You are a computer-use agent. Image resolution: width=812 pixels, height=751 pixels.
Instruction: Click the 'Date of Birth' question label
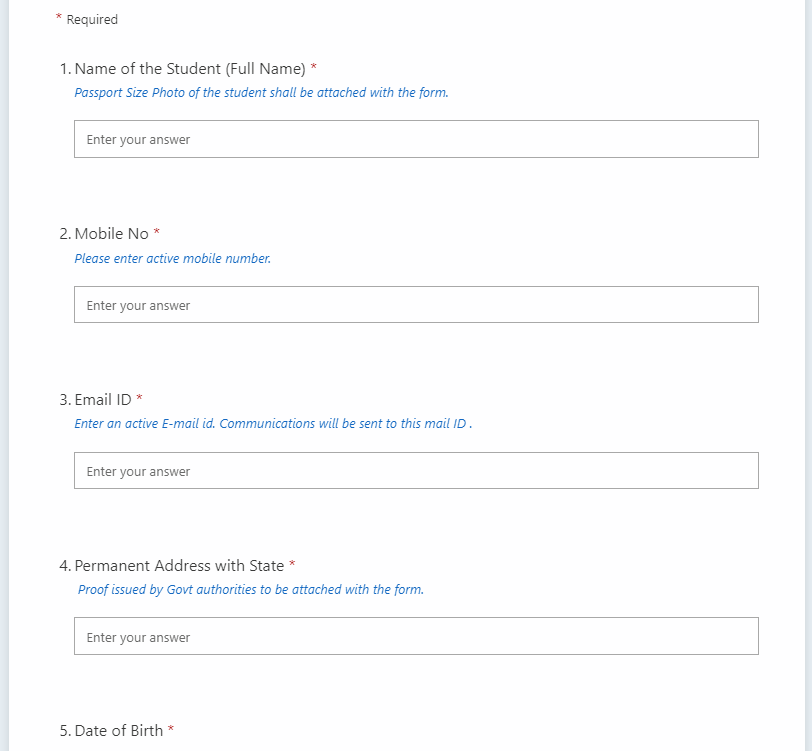pyautogui.click(x=119, y=730)
